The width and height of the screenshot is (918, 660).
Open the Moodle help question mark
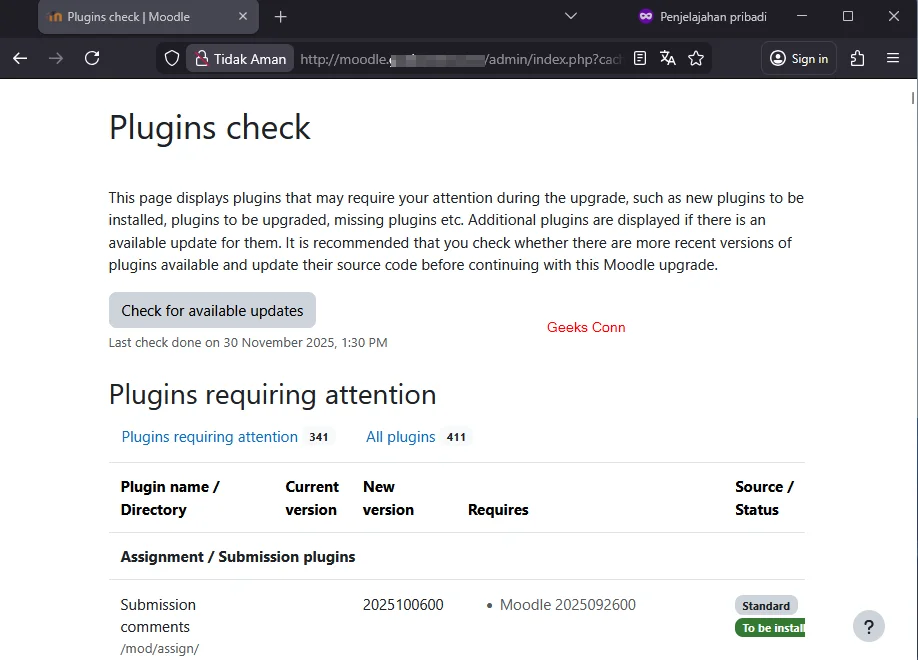point(868,626)
